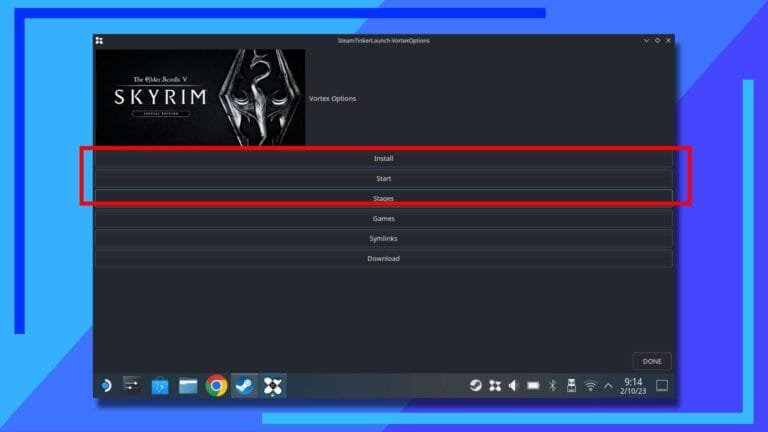Open the SteamTinkerLaunch window menu icon
The height and width of the screenshot is (432, 768).
tap(99, 41)
